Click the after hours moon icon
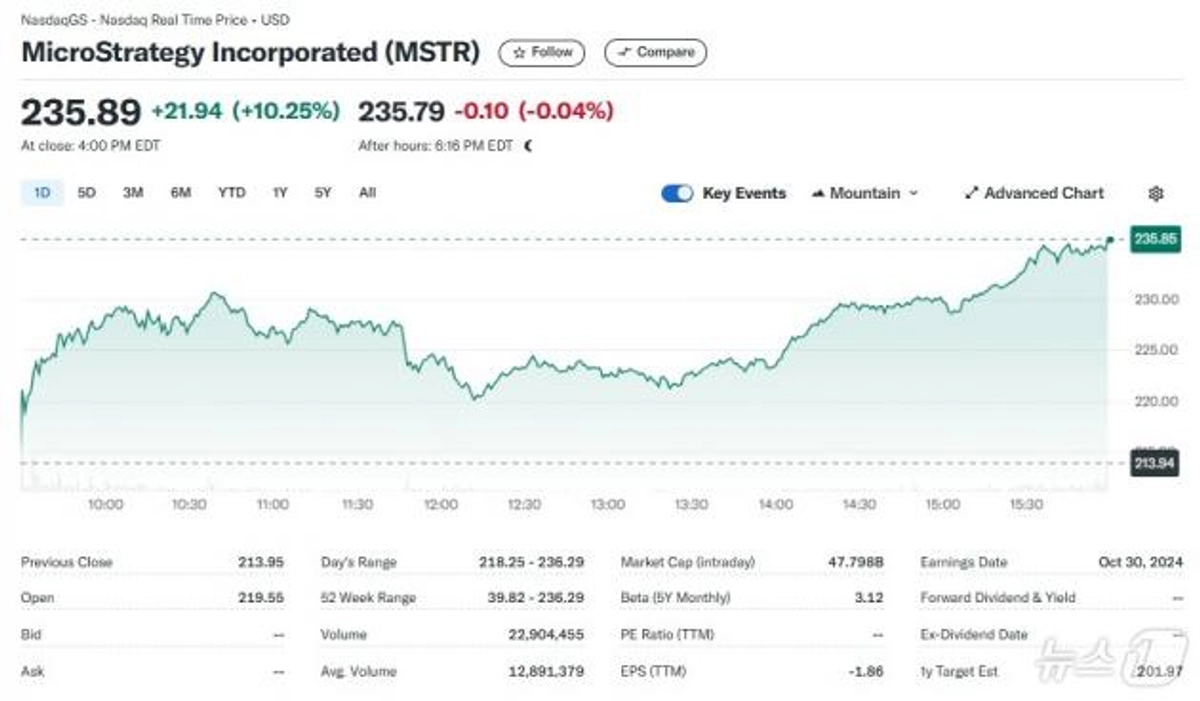This screenshot has width=1200, height=701. tap(528, 146)
